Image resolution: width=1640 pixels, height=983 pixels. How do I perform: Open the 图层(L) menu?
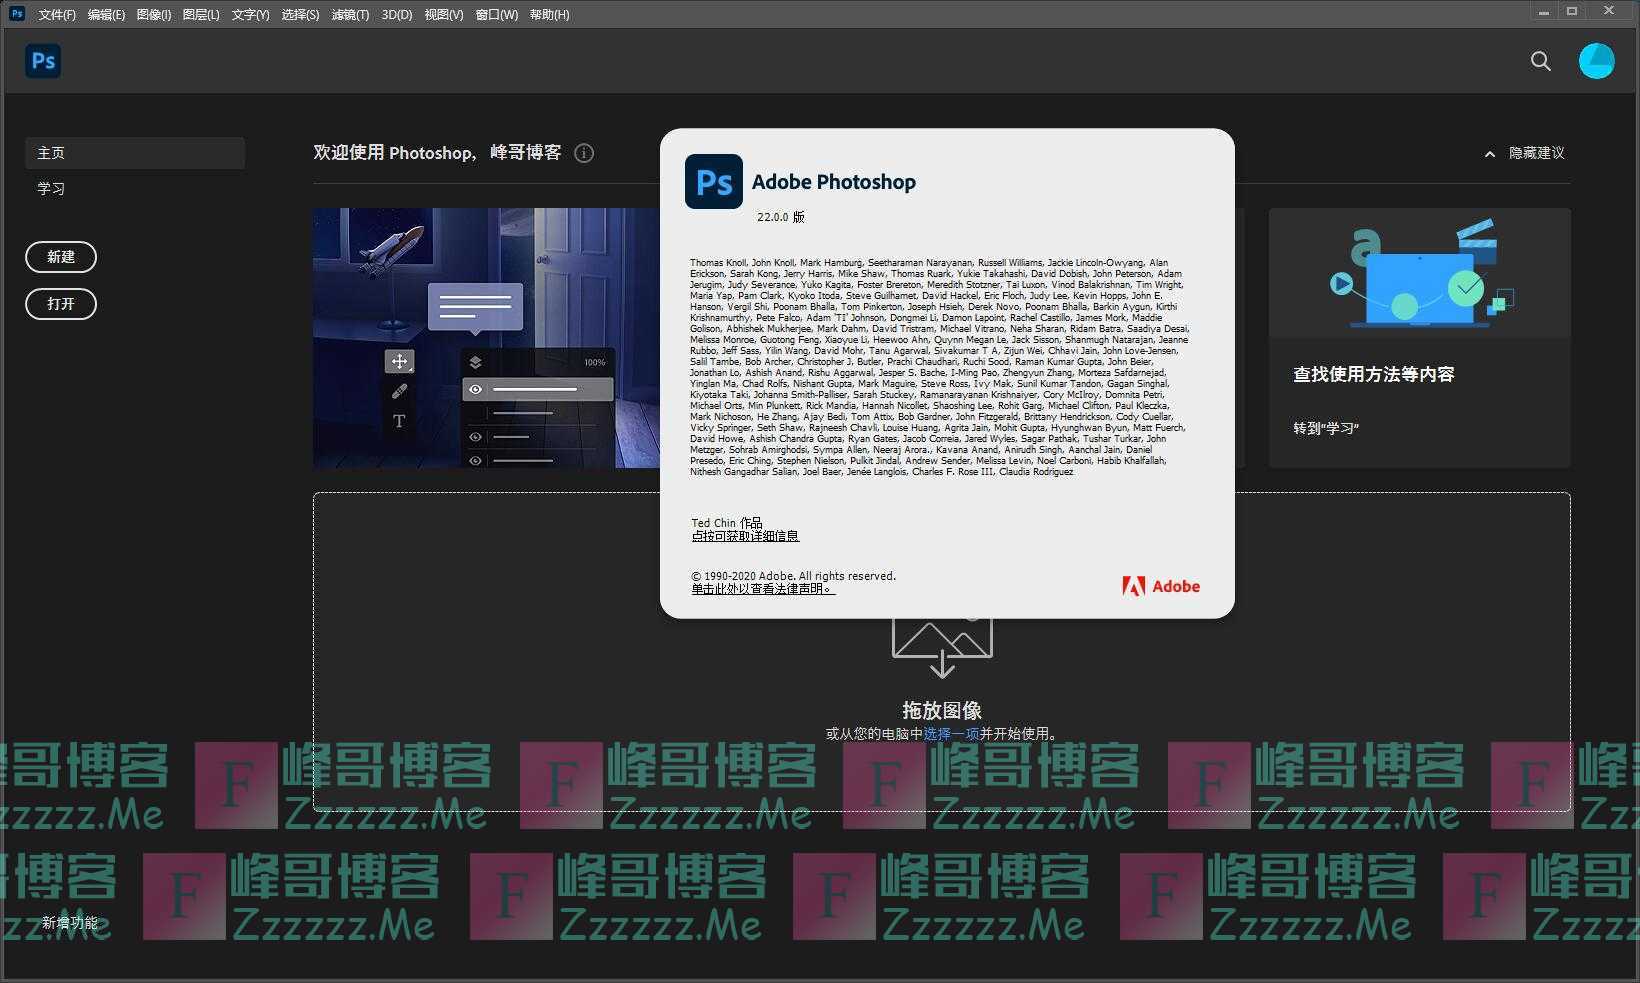coord(201,15)
